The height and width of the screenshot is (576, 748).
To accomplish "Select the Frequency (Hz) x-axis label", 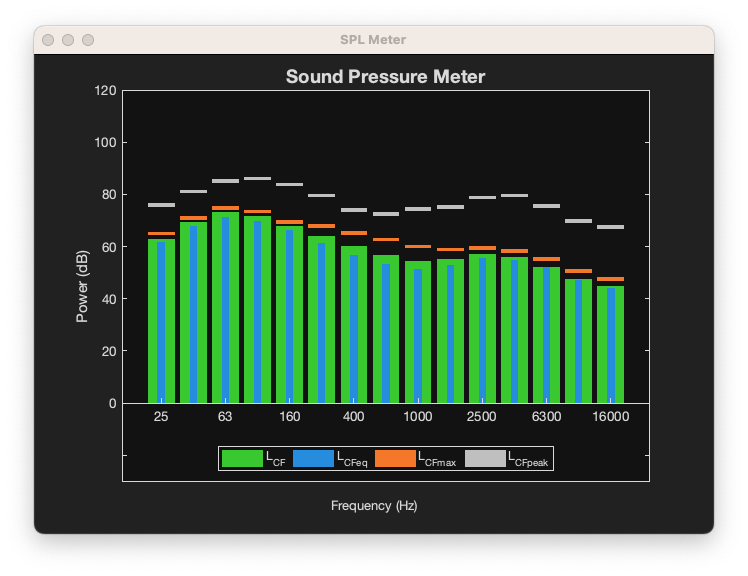I will [x=374, y=506].
